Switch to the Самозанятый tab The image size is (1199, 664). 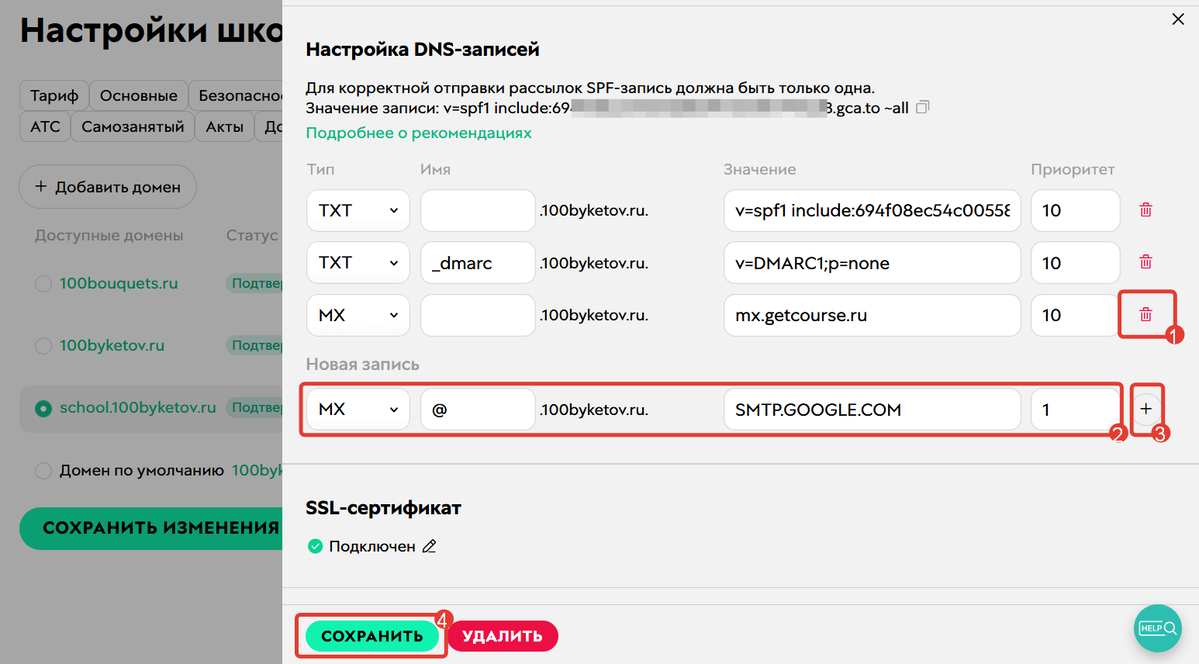(x=133, y=127)
